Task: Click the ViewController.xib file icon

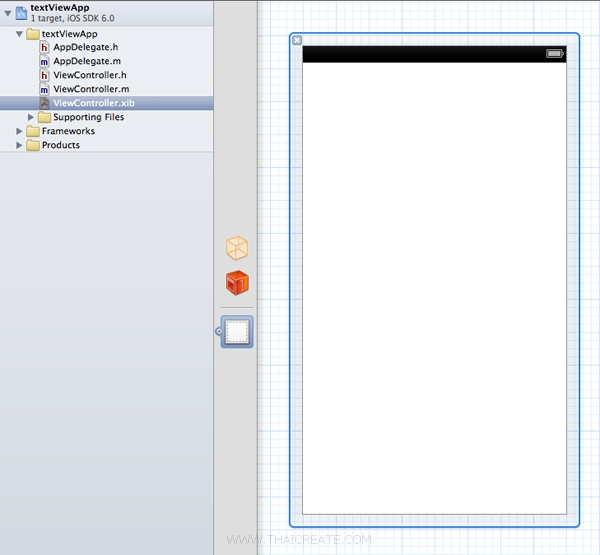Action: pyautogui.click(x=44, y=103)
